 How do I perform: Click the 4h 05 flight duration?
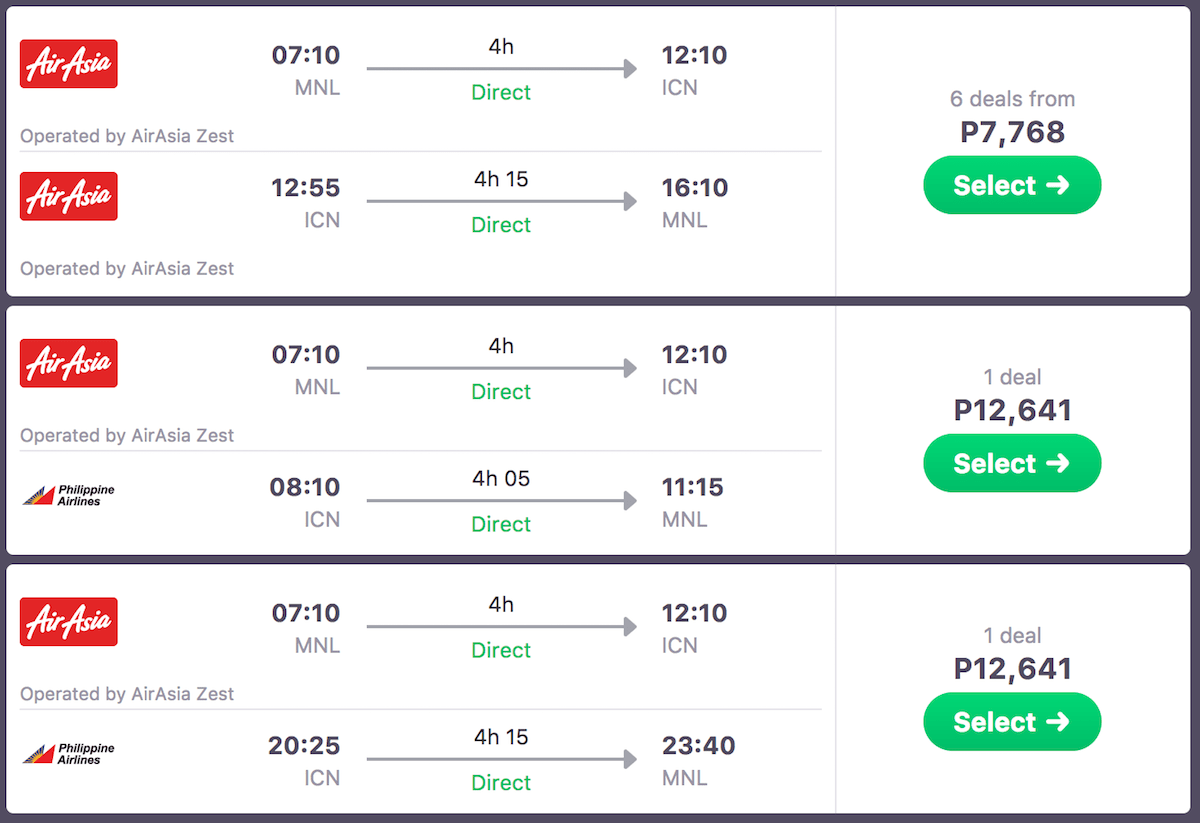(x=501, y=478)
